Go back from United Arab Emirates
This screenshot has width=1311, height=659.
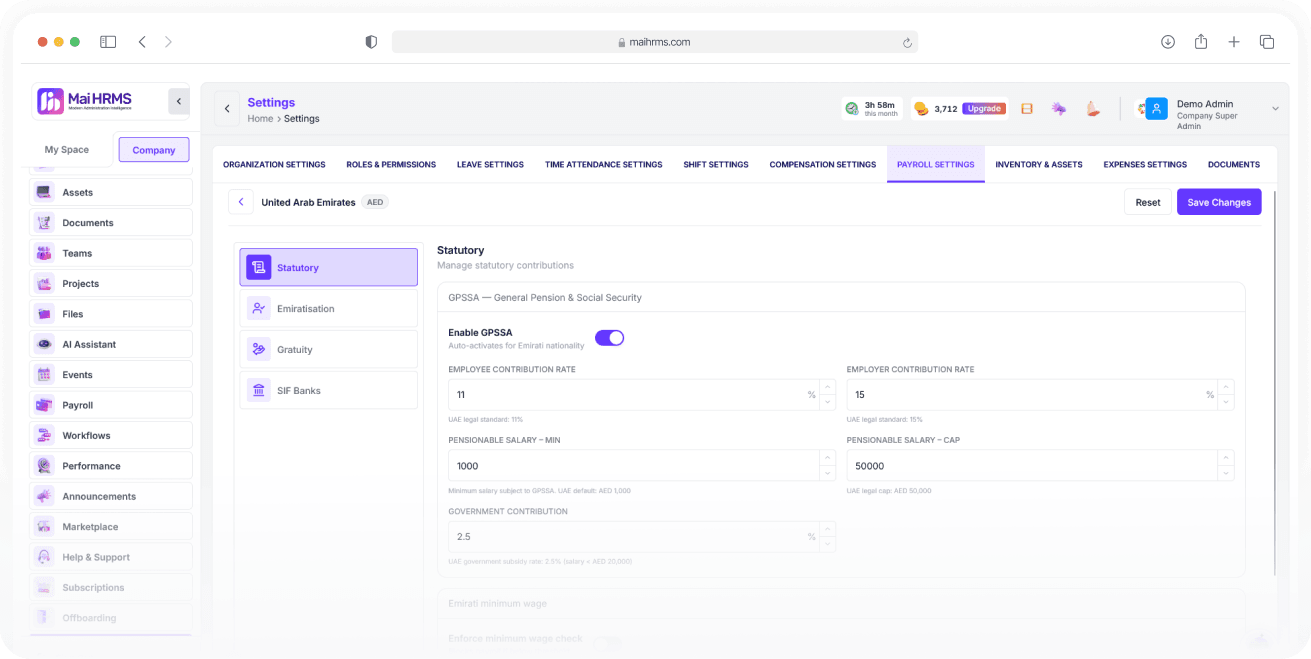coord(241,202)
